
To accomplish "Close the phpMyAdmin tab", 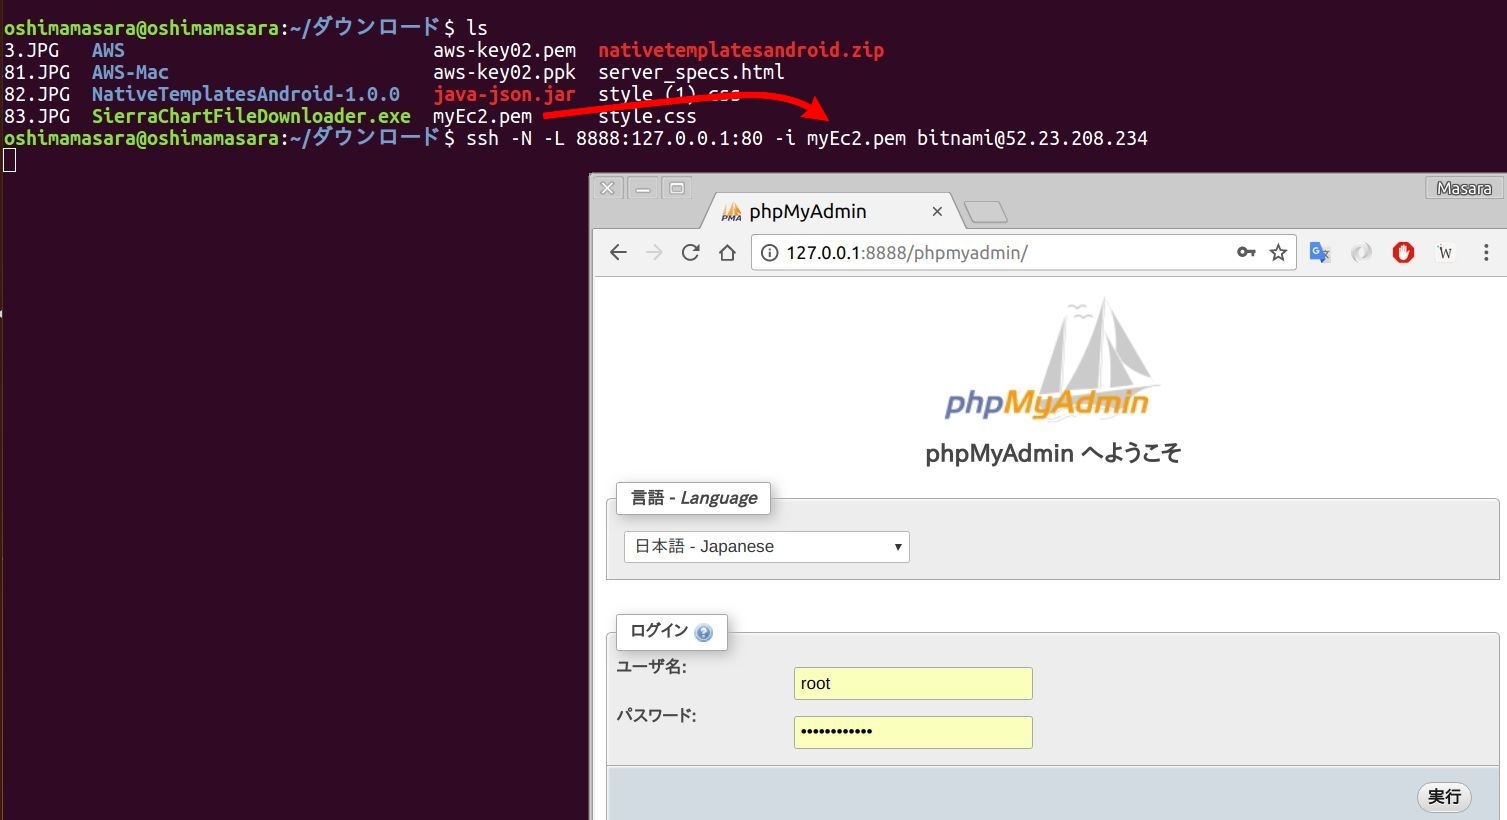I will pyautogui.click(x=937, y=211).
